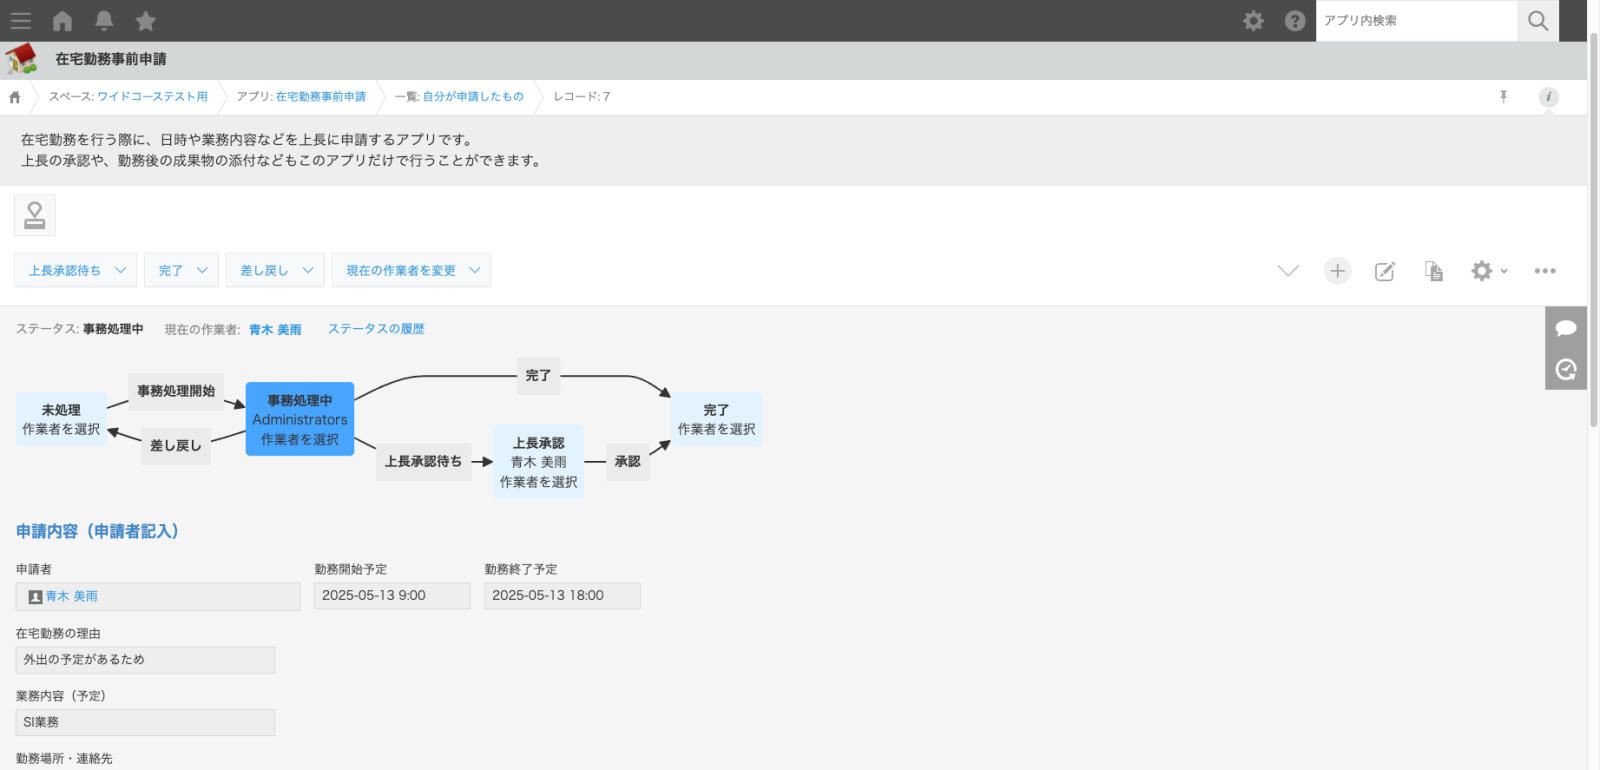This screenshot has height=770, width=1600.
Task: Click the help question mark icon
Action: 1295,21
